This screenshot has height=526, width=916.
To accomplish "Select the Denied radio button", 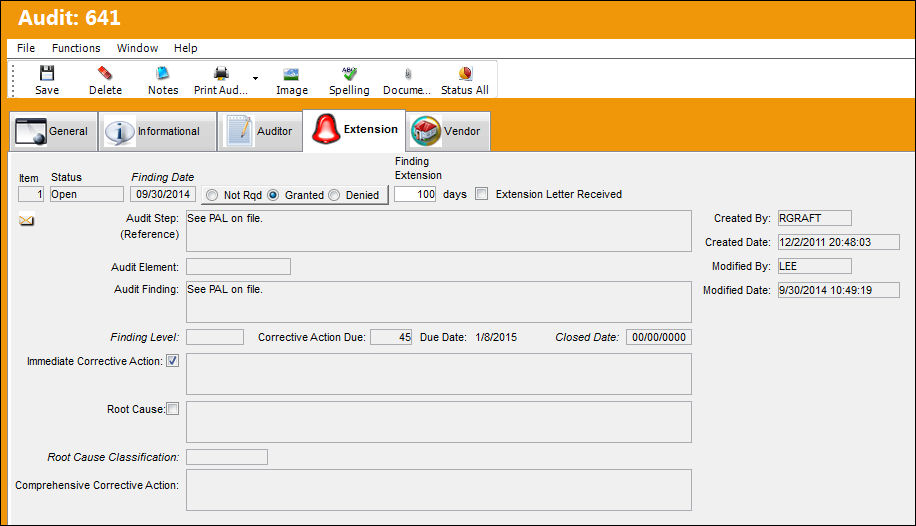I will click(334, 195).
